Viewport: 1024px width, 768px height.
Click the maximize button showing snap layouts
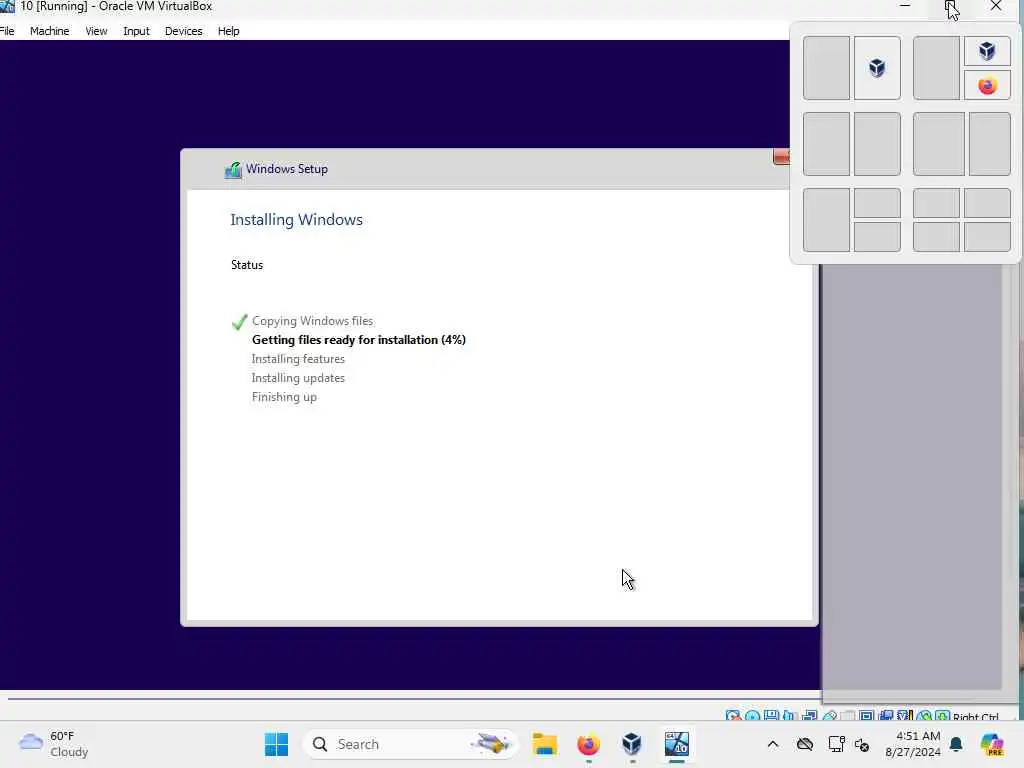pos(950,7)
